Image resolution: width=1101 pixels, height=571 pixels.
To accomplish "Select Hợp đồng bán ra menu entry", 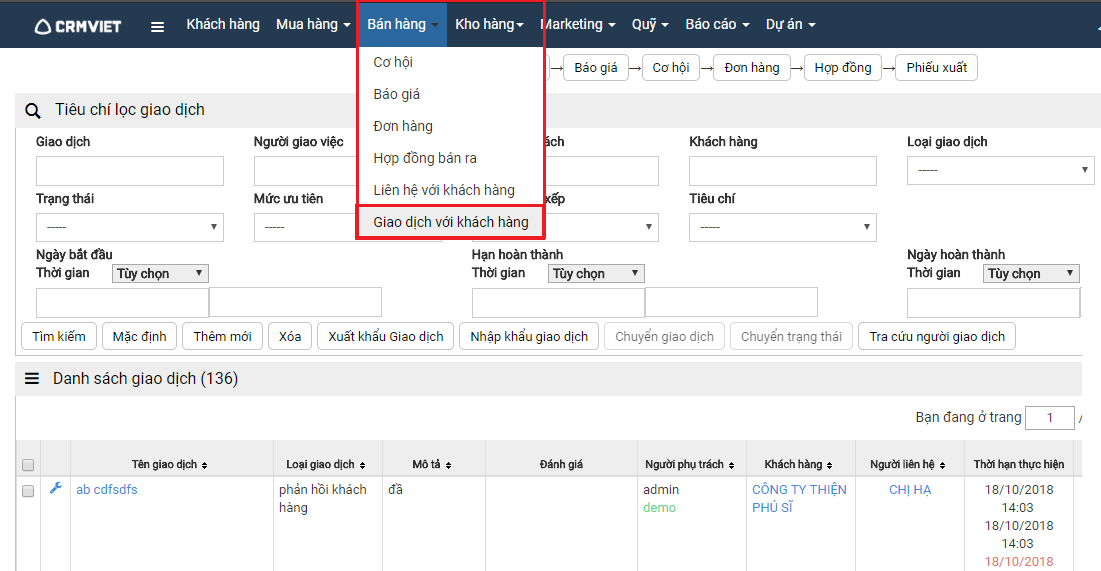I will pyautogui.click(x=425, y=158).
